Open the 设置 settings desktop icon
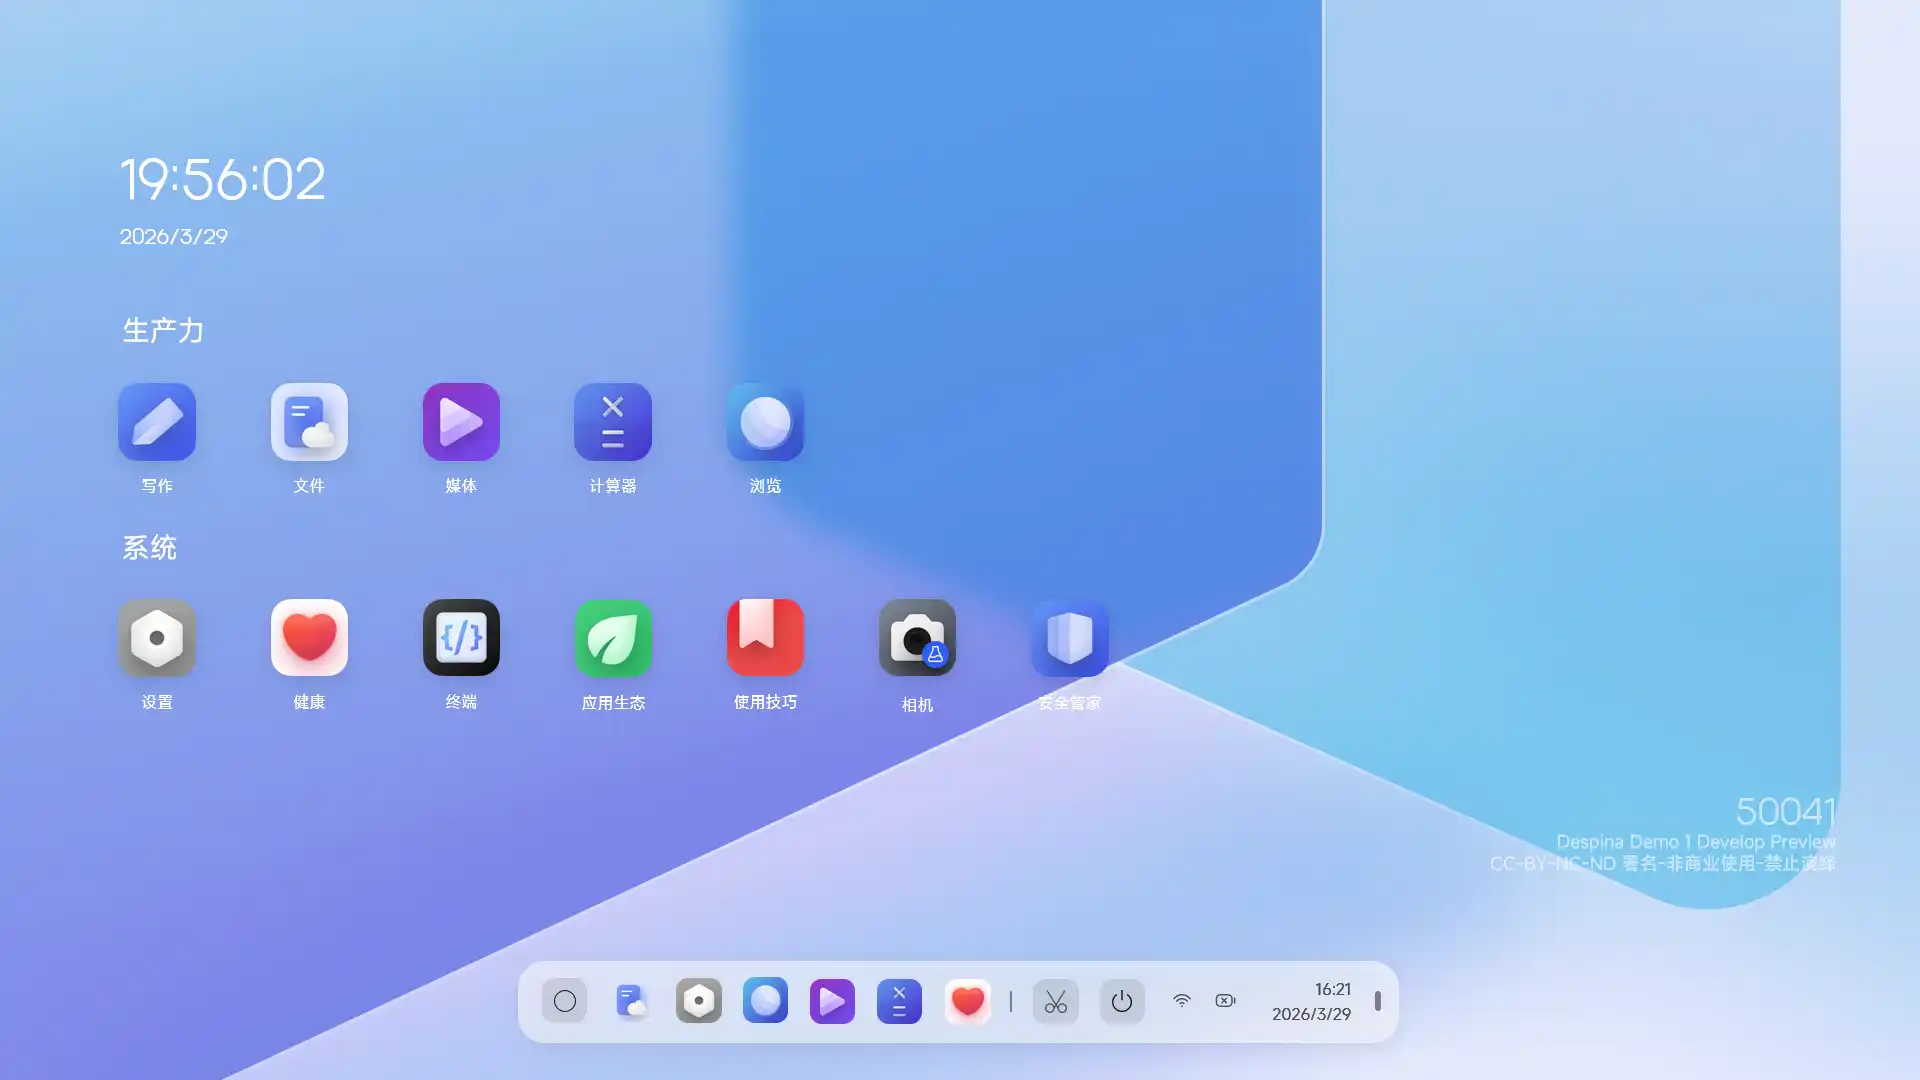 point(157,638)
